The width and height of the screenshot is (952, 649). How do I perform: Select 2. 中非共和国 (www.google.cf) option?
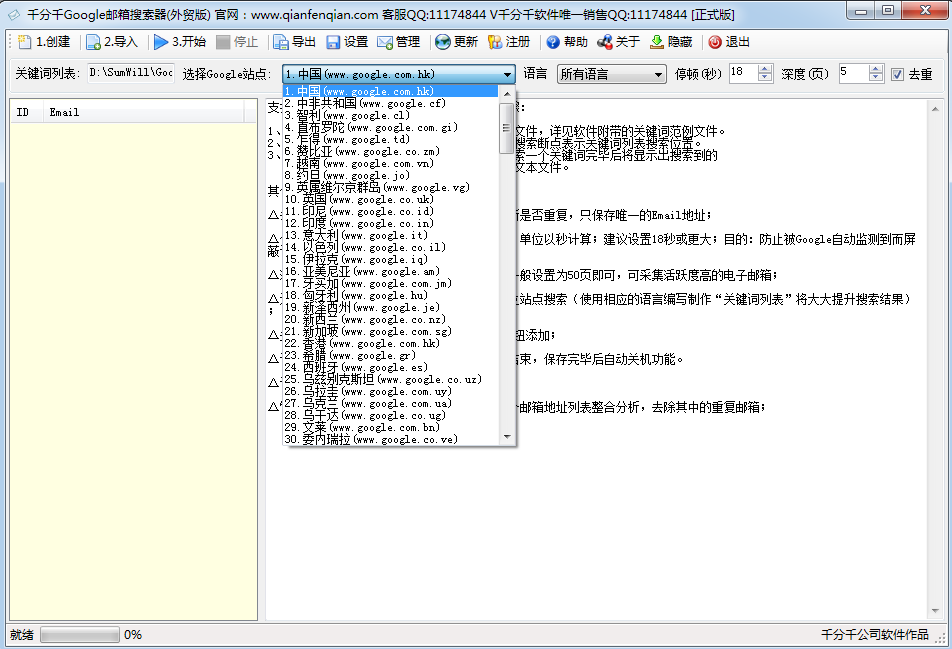click(x=390, y=103)
